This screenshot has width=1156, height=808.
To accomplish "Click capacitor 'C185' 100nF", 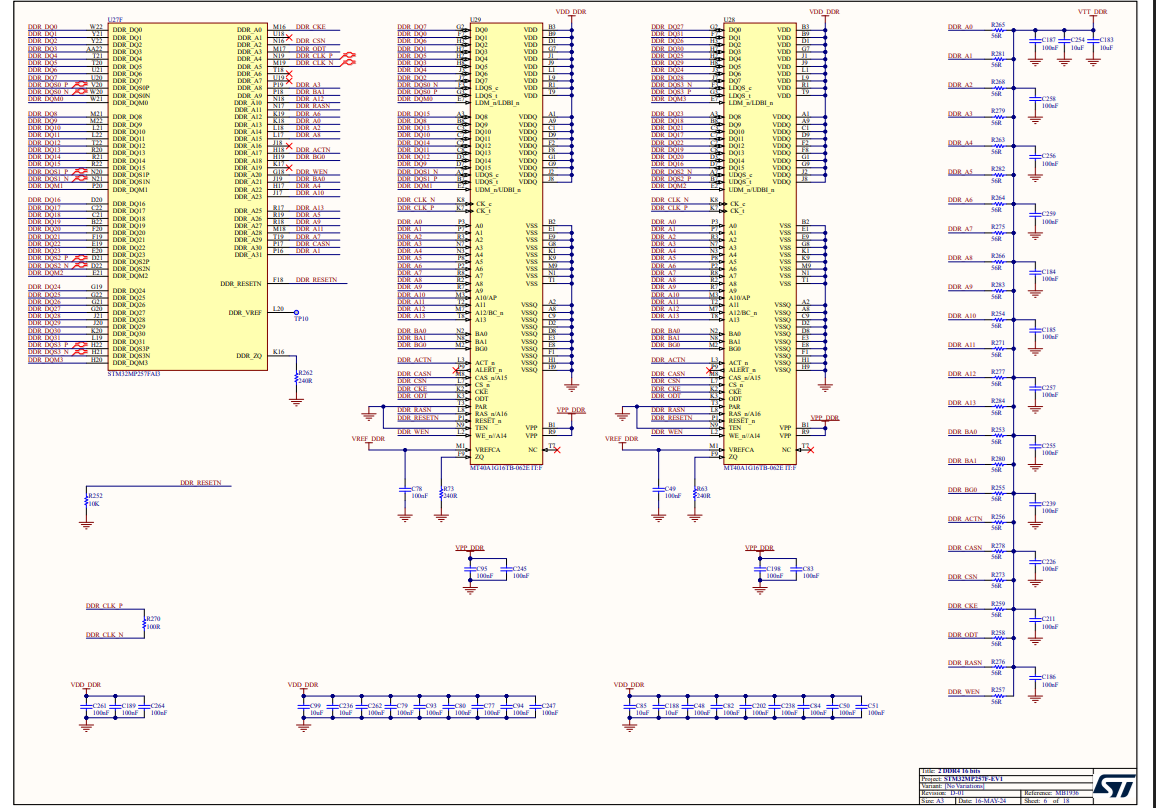I will (1035, 332).
